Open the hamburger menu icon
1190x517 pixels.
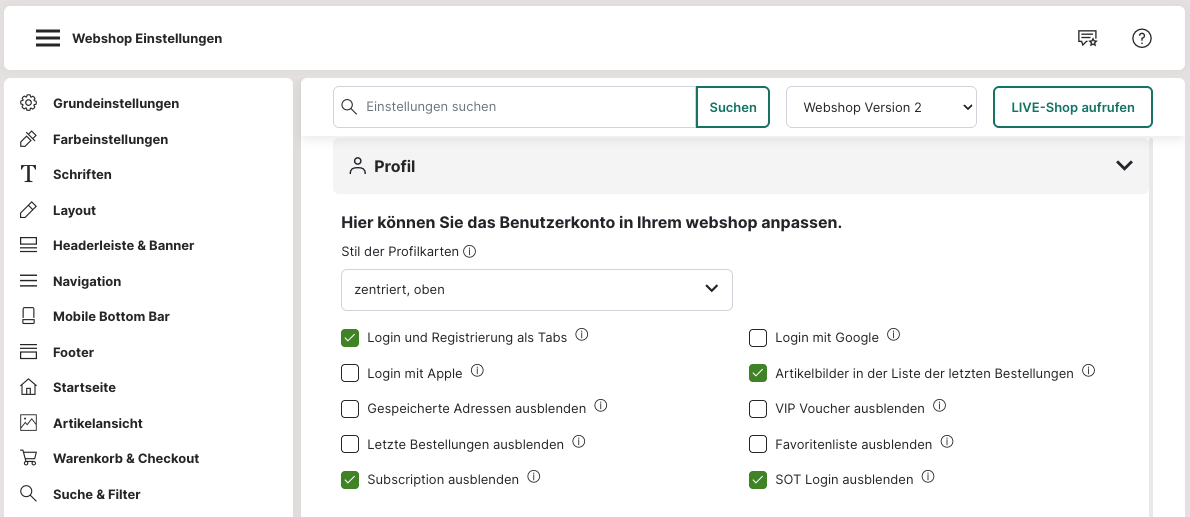[x=48, y=38]
